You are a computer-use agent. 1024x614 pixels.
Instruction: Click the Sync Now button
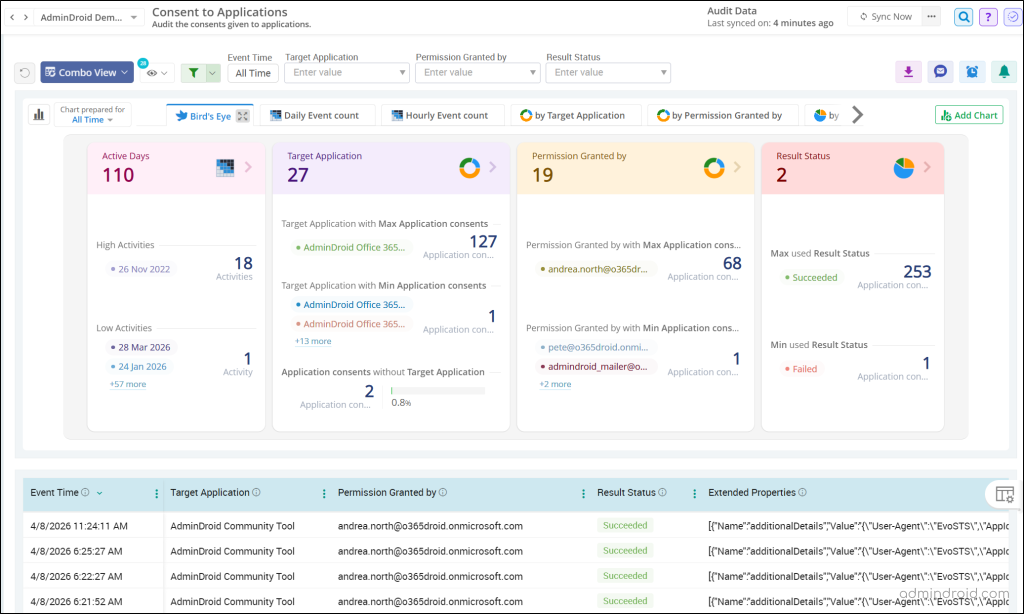tap(885, 16)
